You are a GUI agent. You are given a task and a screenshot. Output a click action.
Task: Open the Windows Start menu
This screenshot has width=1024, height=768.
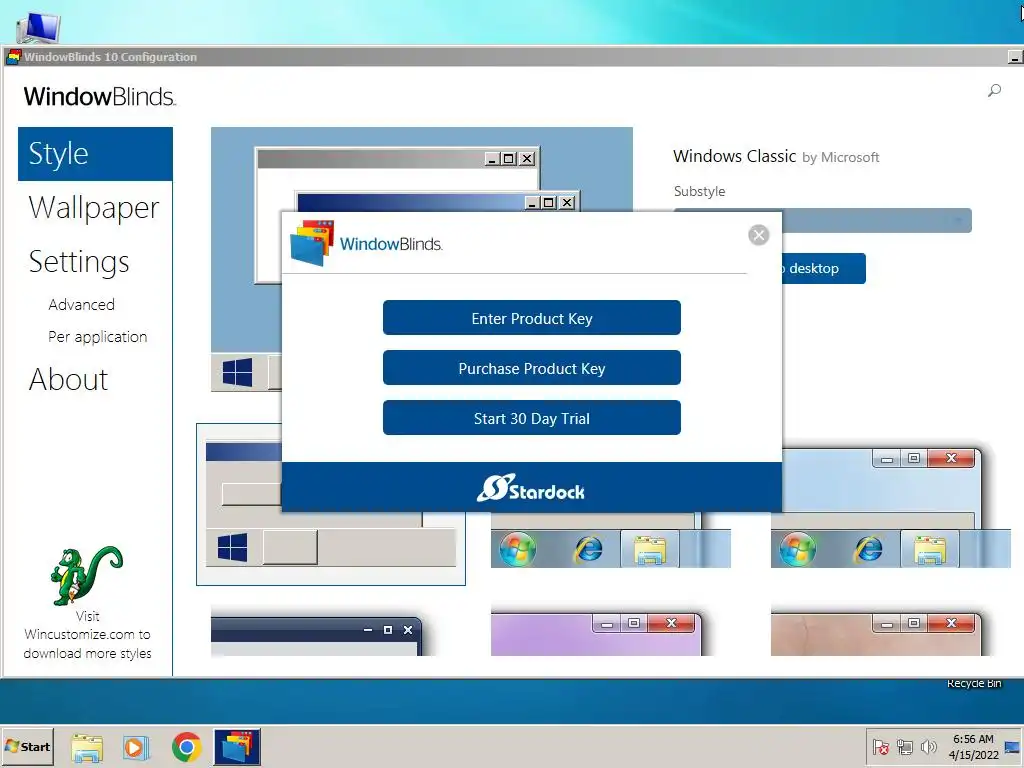click(27, 746)
